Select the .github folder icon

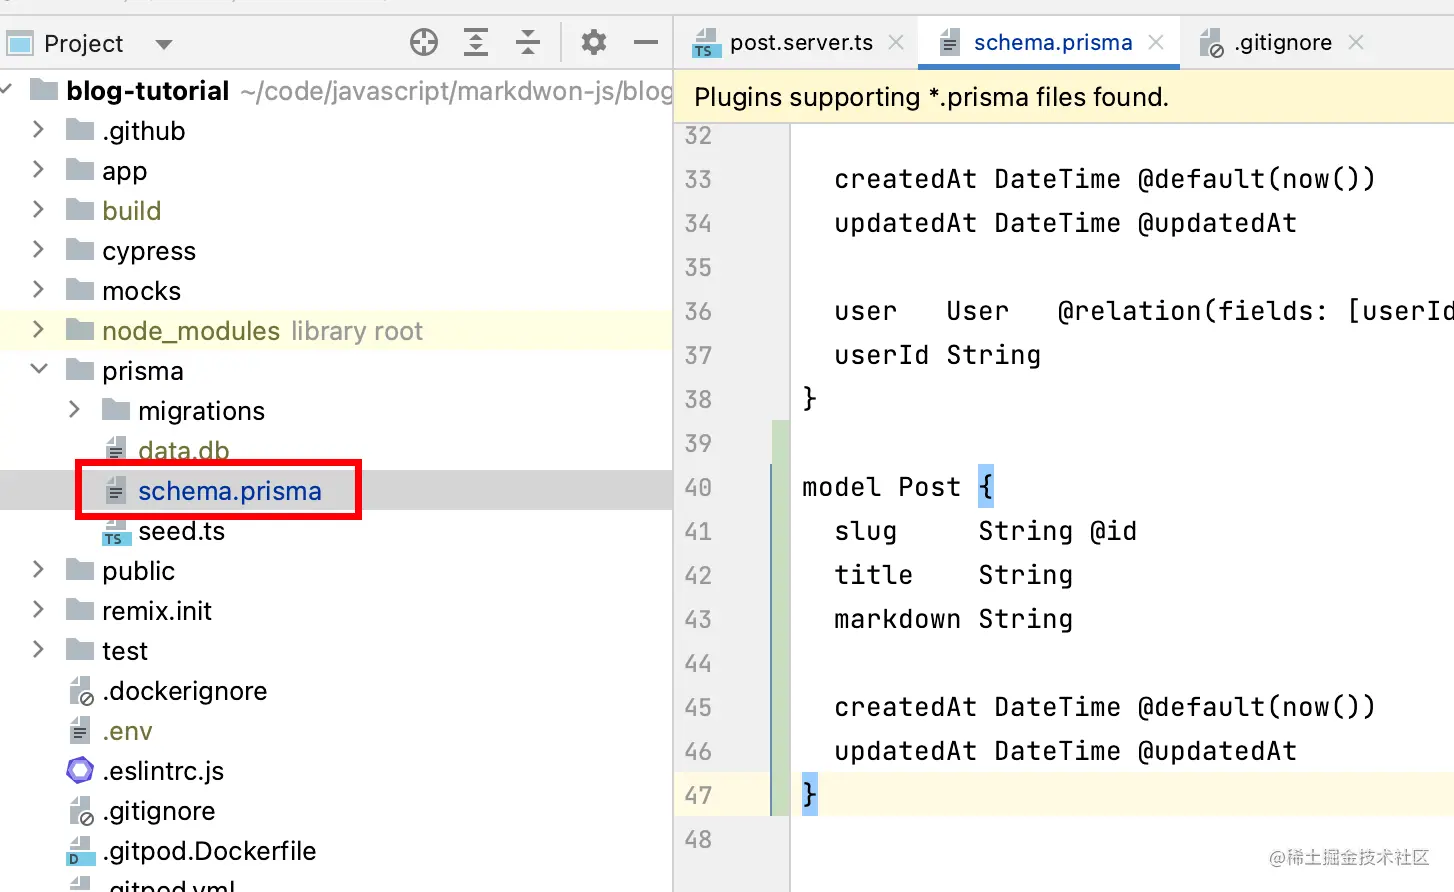click(80, 130)
